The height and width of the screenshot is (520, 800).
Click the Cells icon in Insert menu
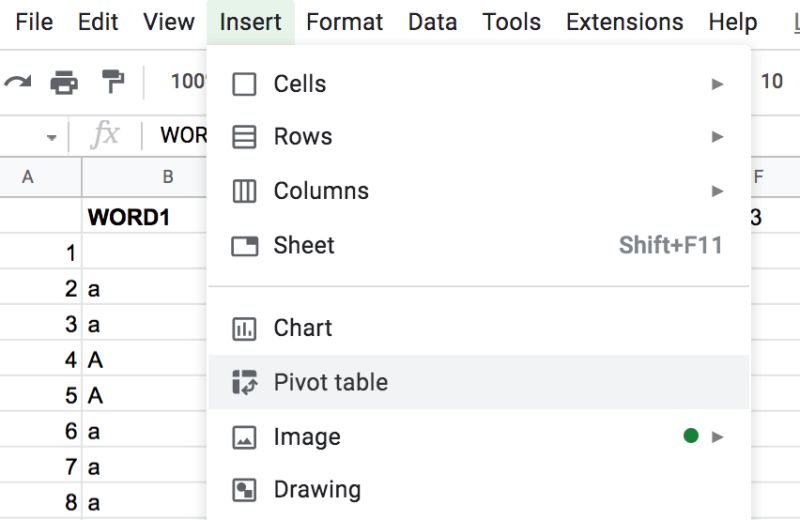pyautogui.click(x=244, y=84)
